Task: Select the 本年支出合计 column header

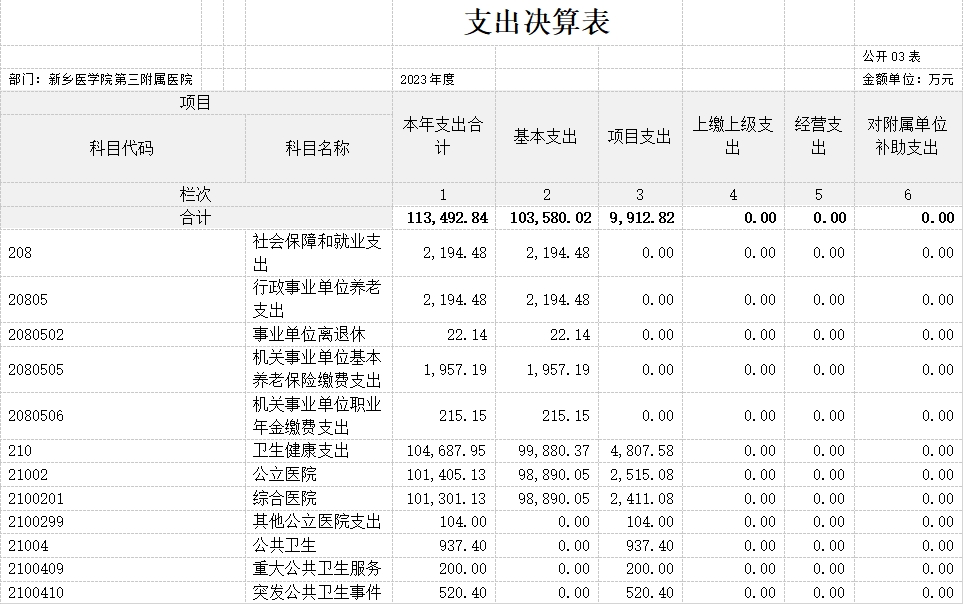Action: click(443, 136)
